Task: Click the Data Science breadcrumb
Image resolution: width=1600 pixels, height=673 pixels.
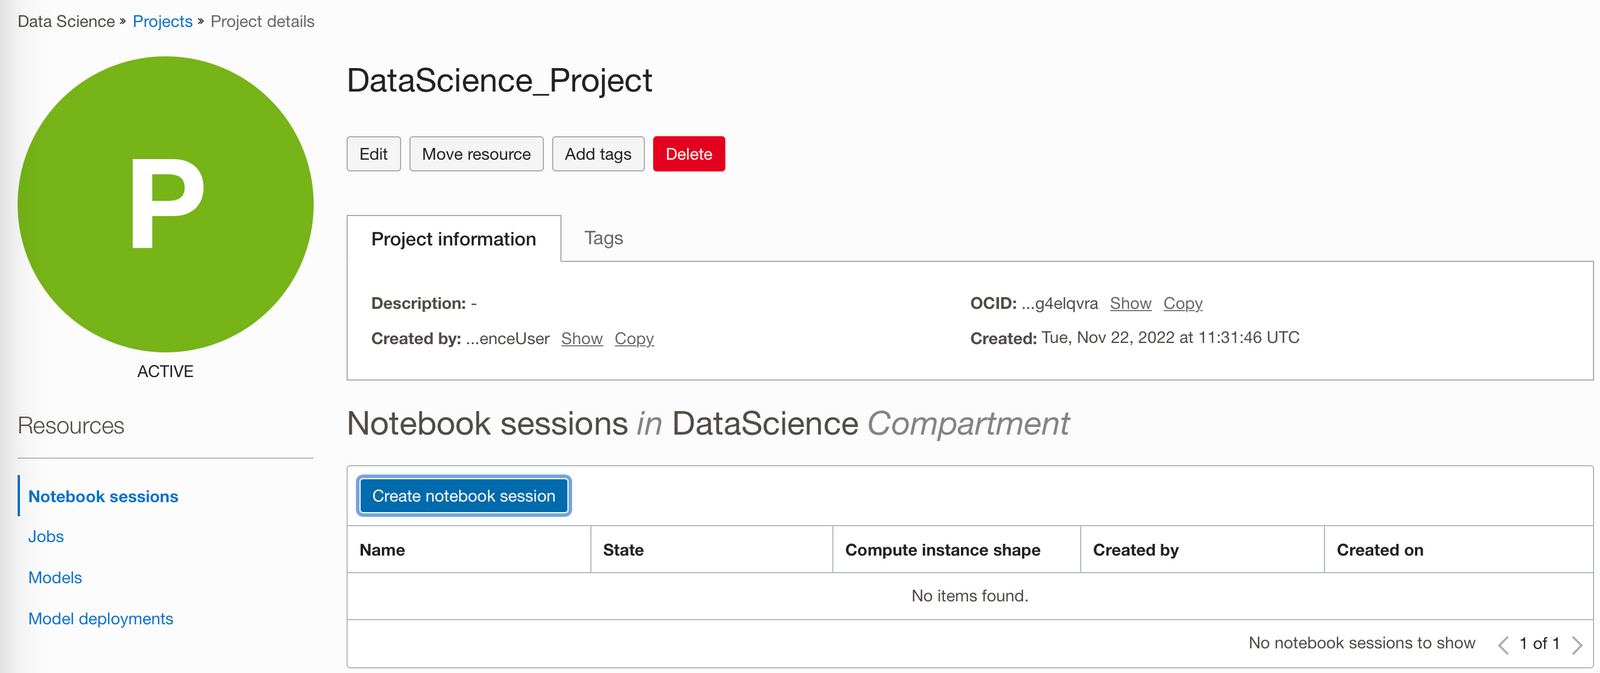Action: [x=66, y=21]
